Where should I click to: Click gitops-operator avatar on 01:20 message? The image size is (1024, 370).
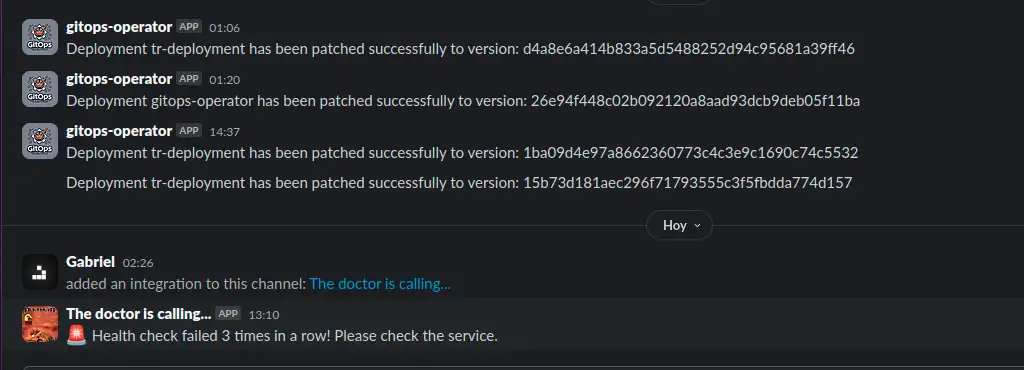pyautogui.click(x=40, y=89)
